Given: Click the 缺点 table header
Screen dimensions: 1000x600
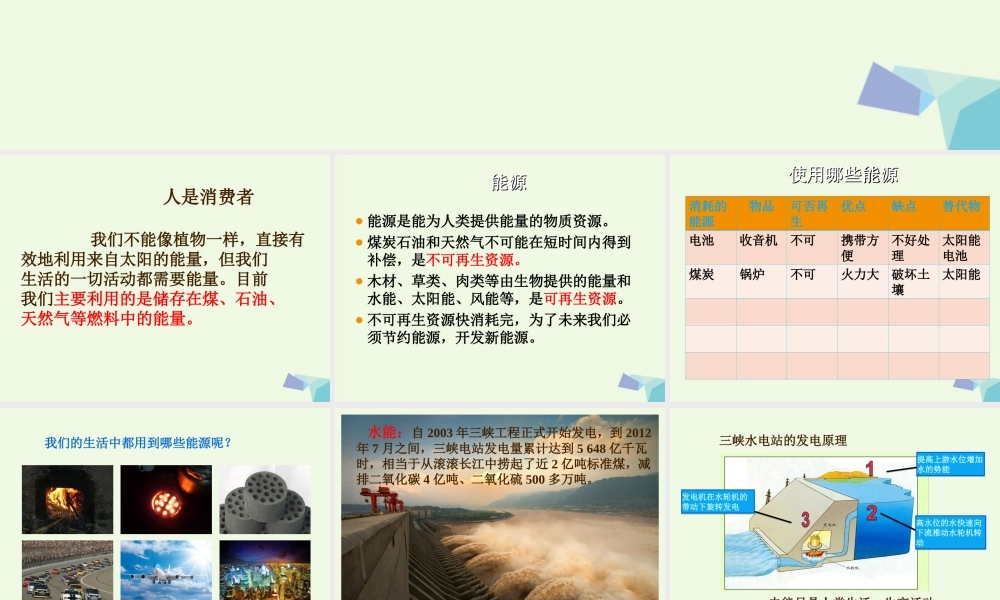Looking at the screenshot, I should tap(913, 214).
